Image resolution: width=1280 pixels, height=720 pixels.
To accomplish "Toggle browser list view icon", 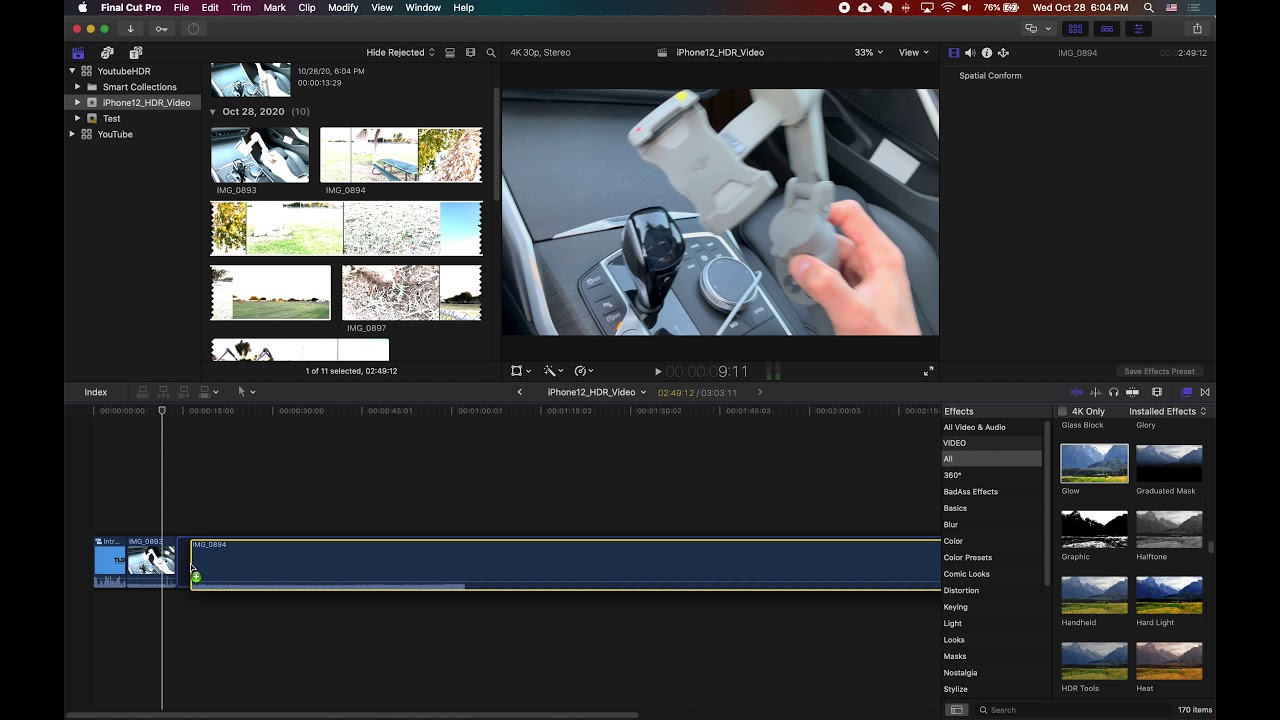I will (450, 53).
